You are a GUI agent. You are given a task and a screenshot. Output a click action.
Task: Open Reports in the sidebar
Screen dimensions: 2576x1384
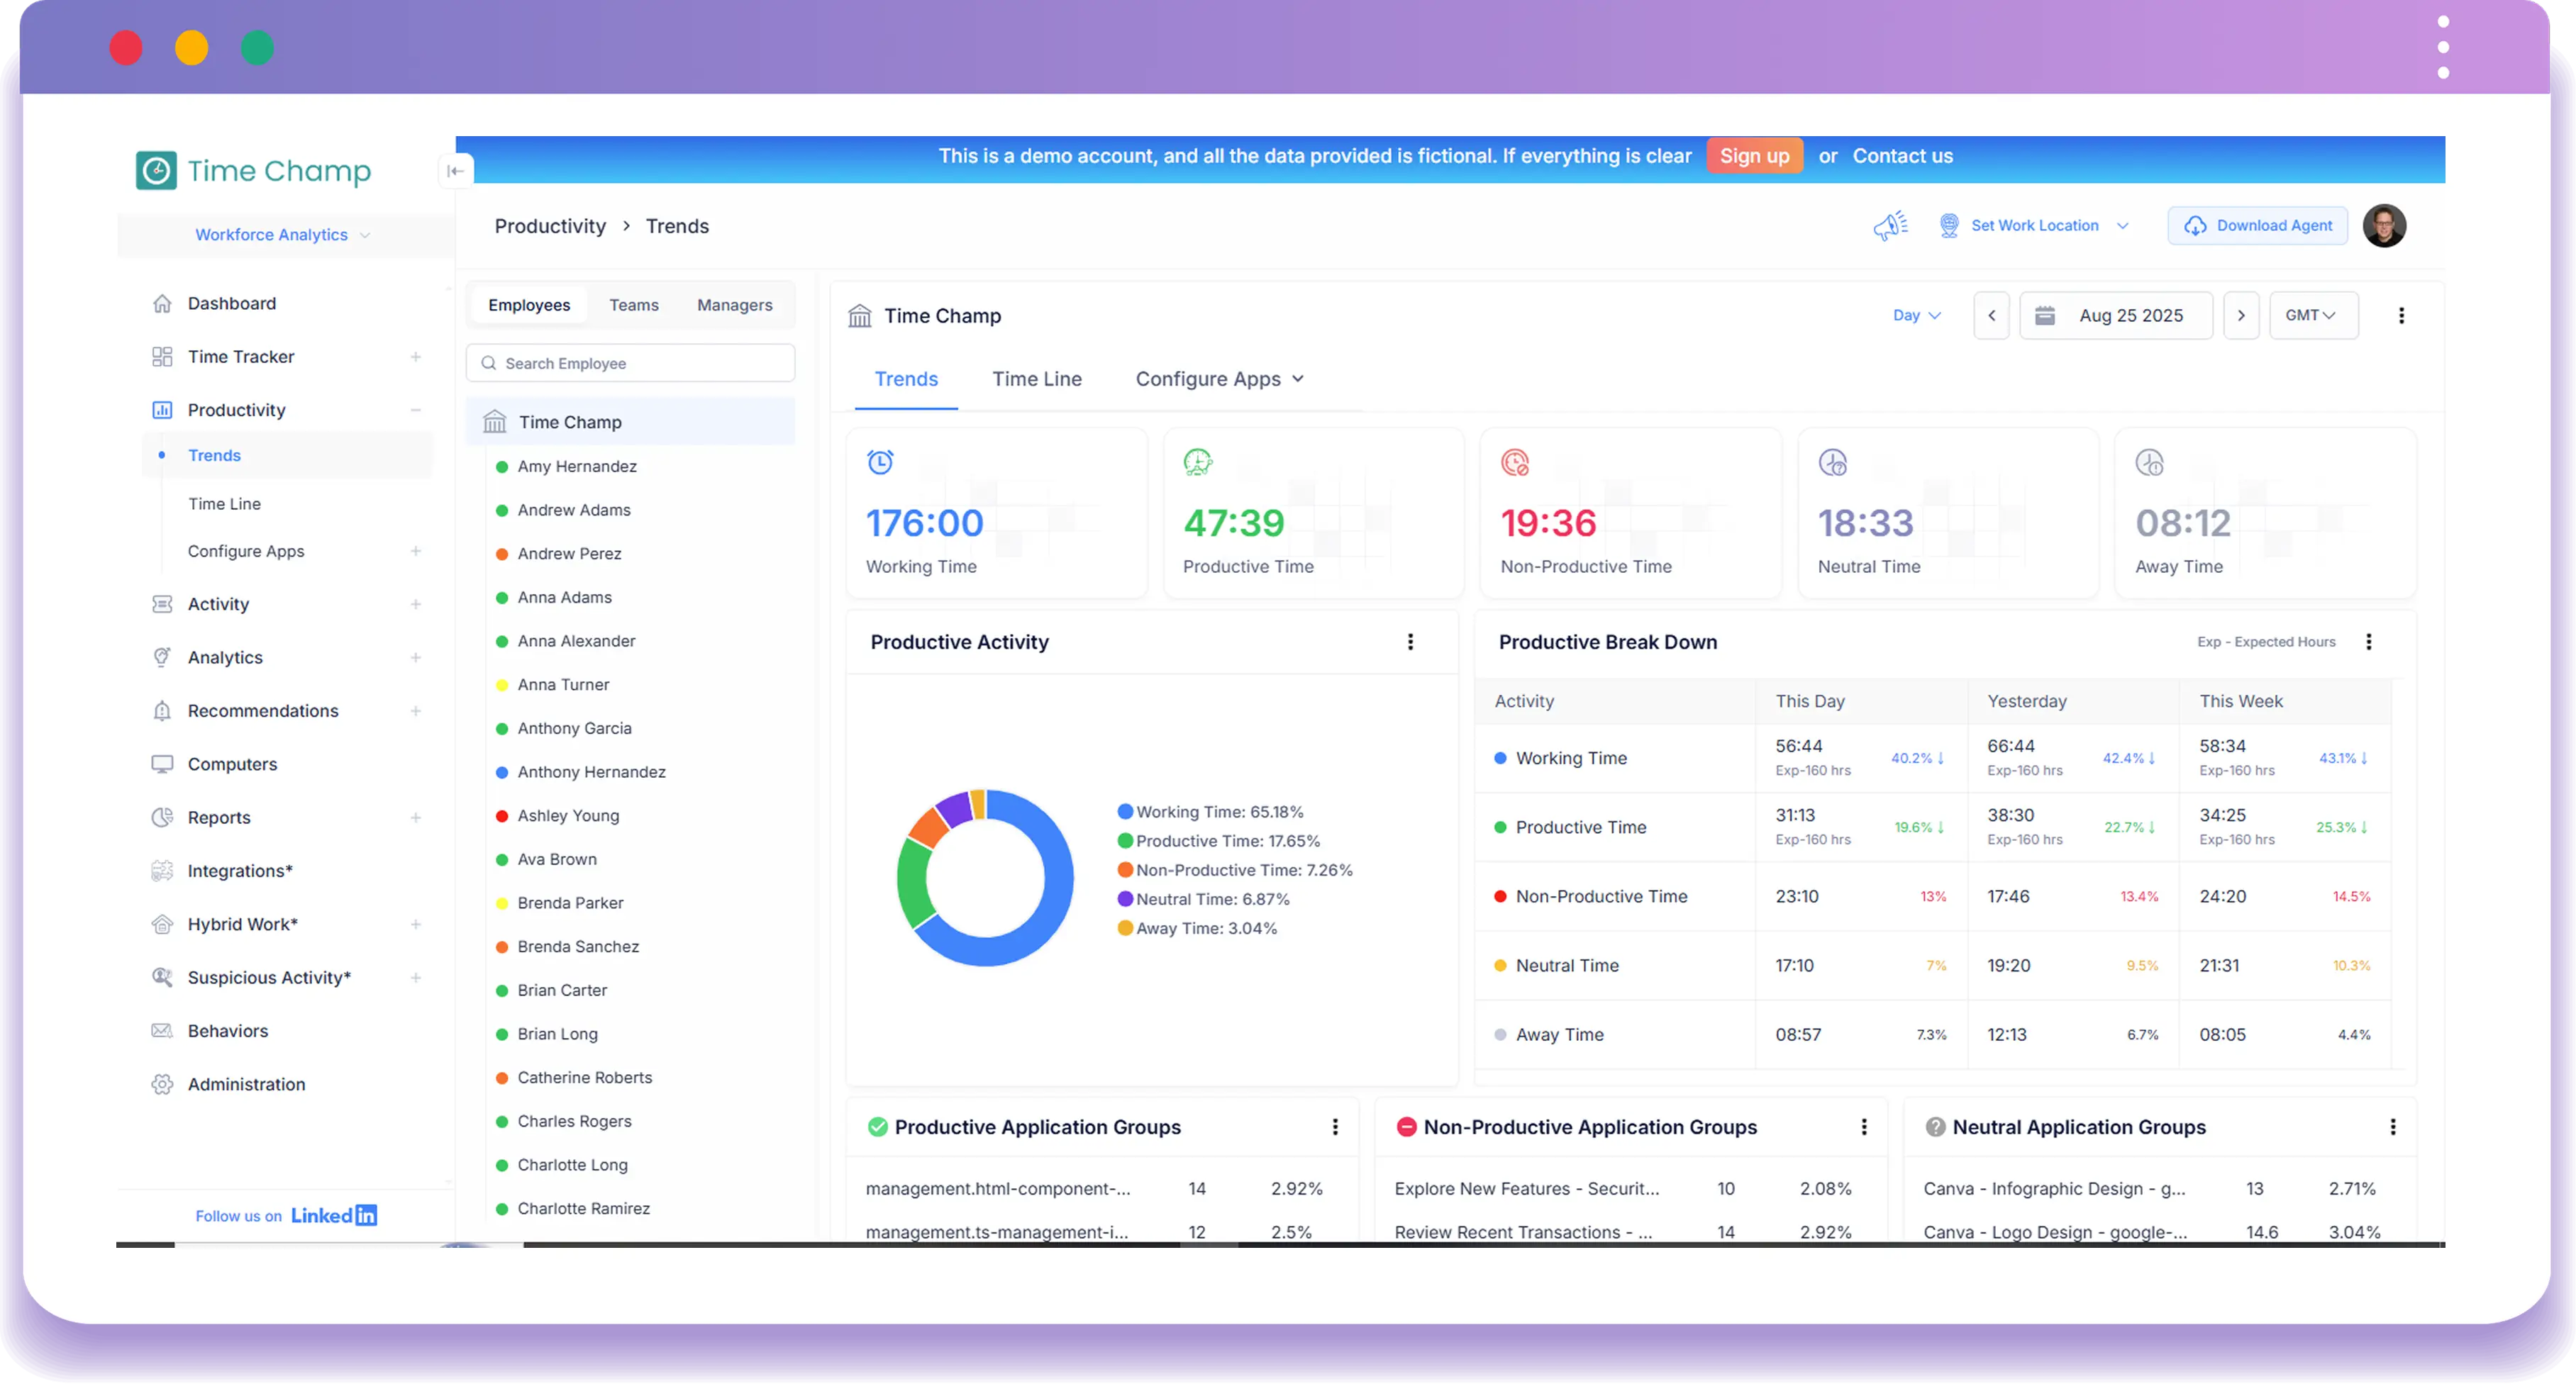219,817
